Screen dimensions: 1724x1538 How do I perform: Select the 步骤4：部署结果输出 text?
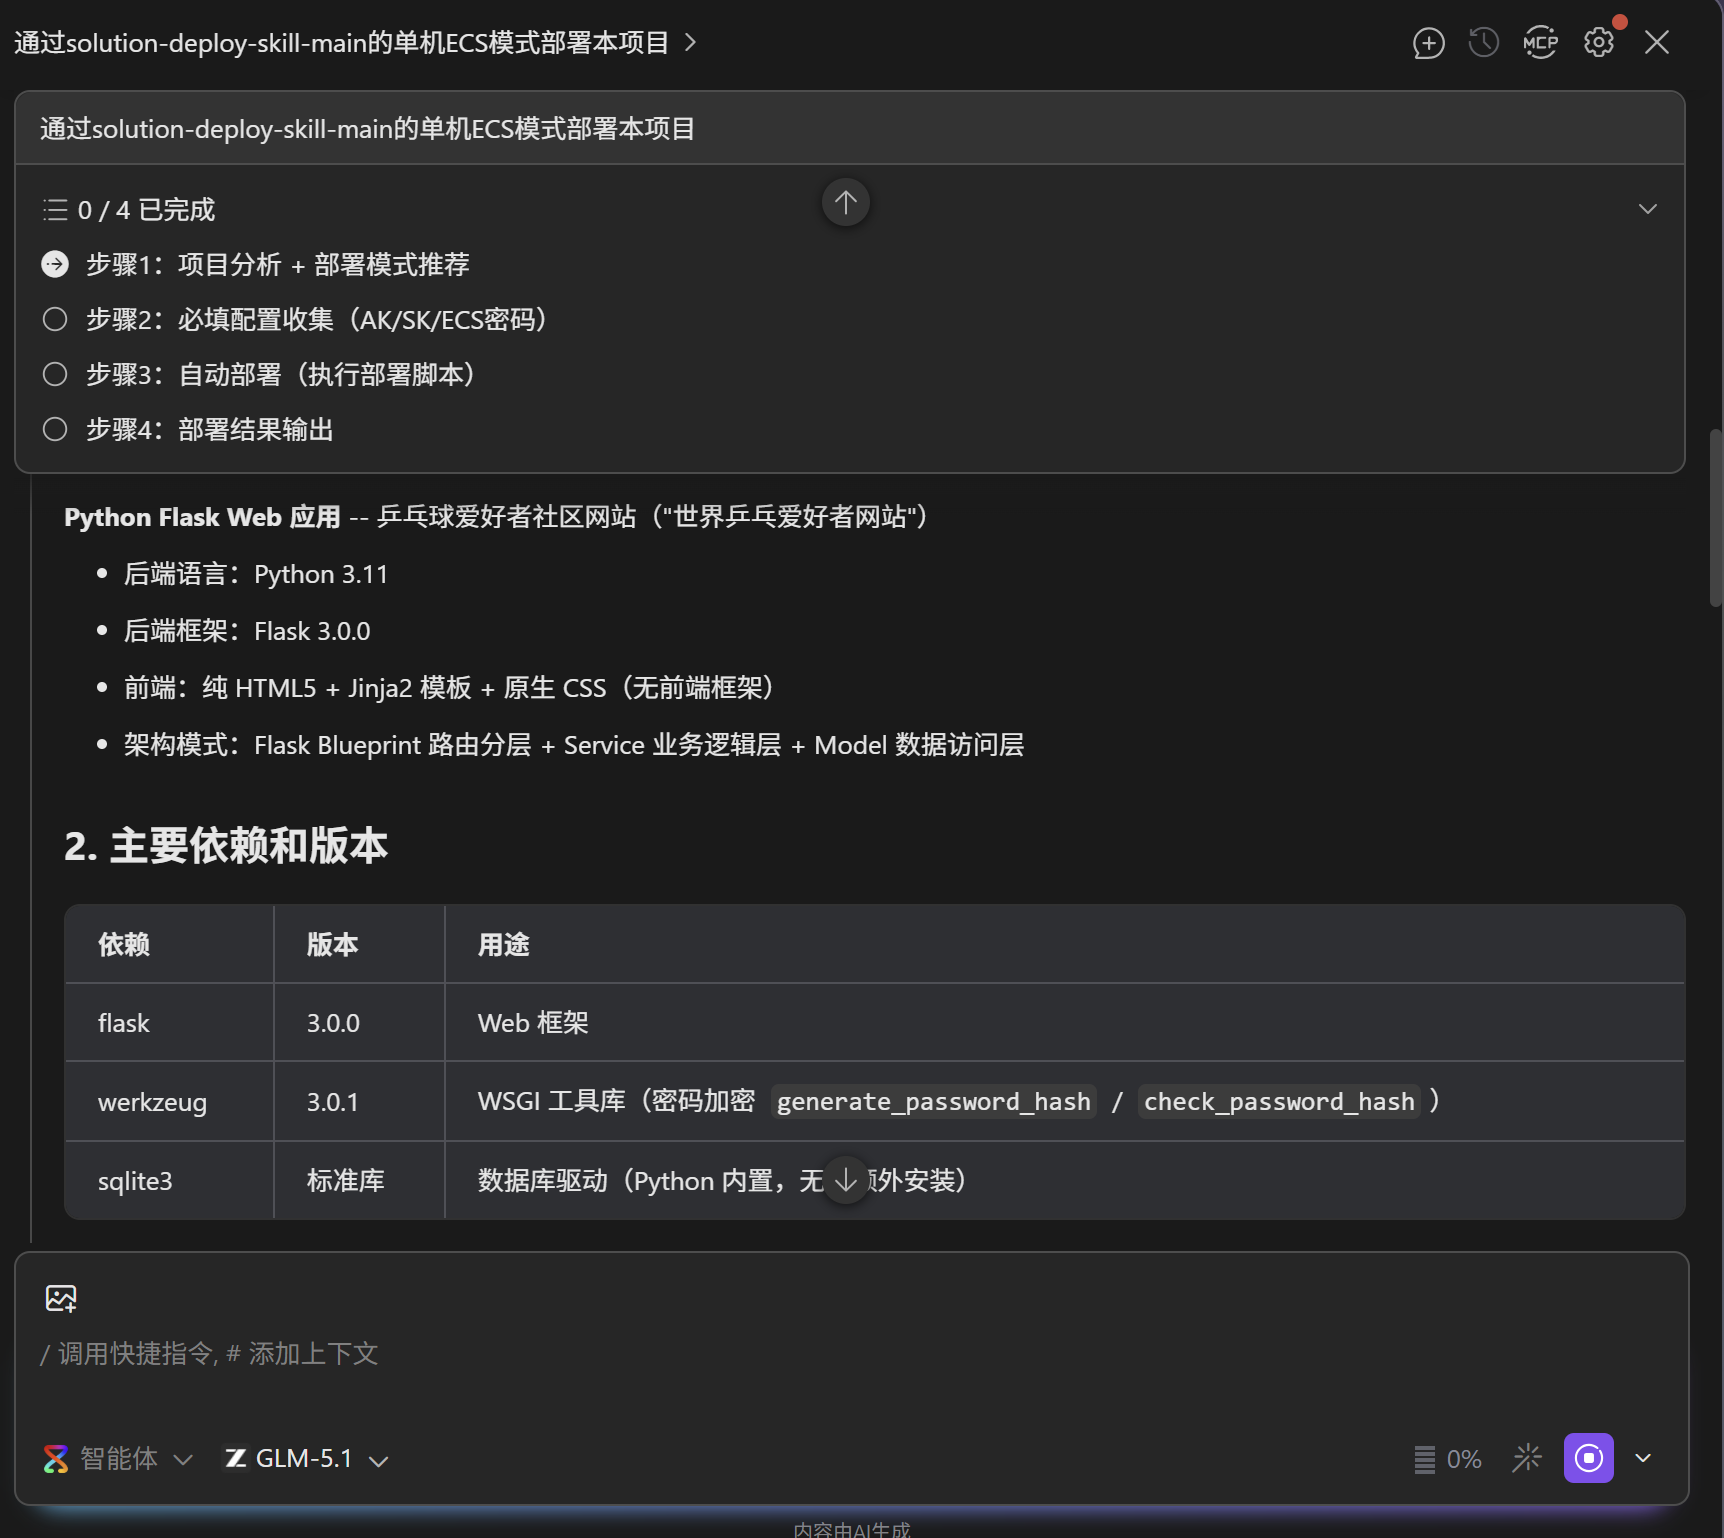point(209,429)
